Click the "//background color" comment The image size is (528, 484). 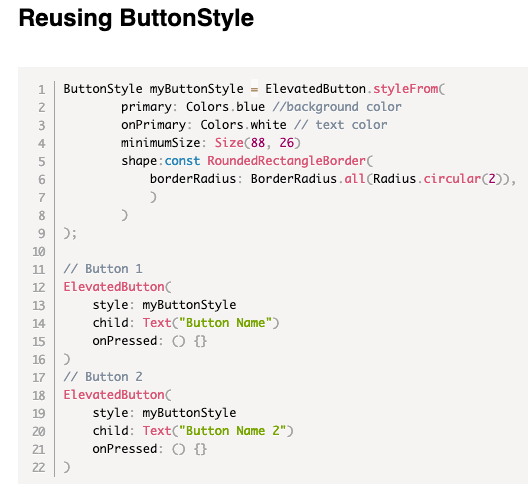tap(337, 107)
